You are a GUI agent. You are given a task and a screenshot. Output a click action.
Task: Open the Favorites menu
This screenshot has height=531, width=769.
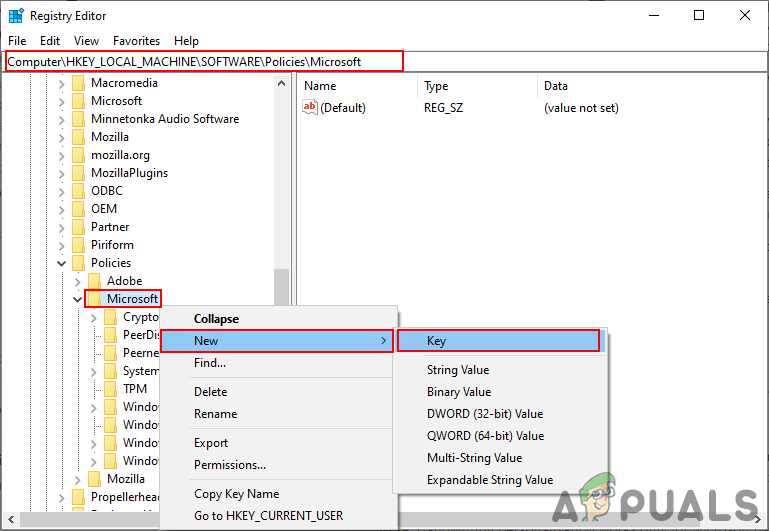pyautogui.click(x=136, y=41)
